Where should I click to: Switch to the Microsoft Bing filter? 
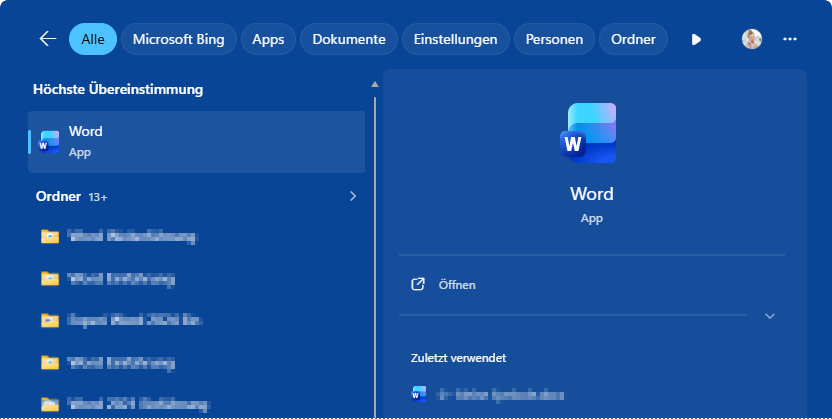[x=178, y=39]
